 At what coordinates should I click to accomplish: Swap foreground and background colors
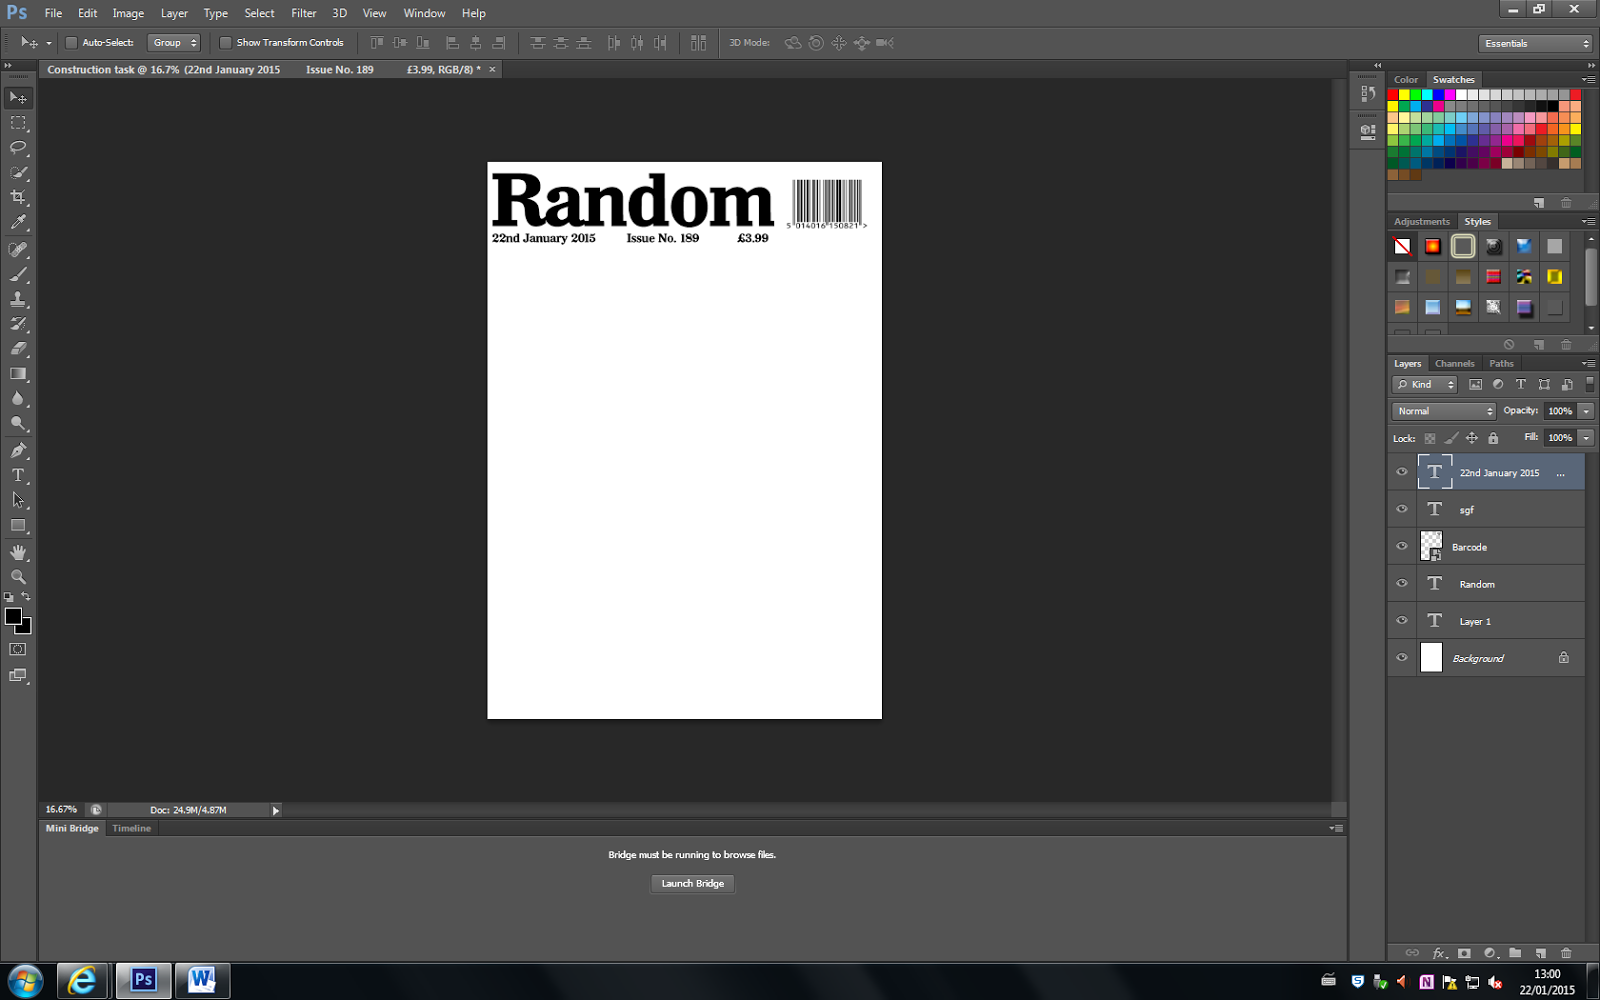click(x=26, y=597)
